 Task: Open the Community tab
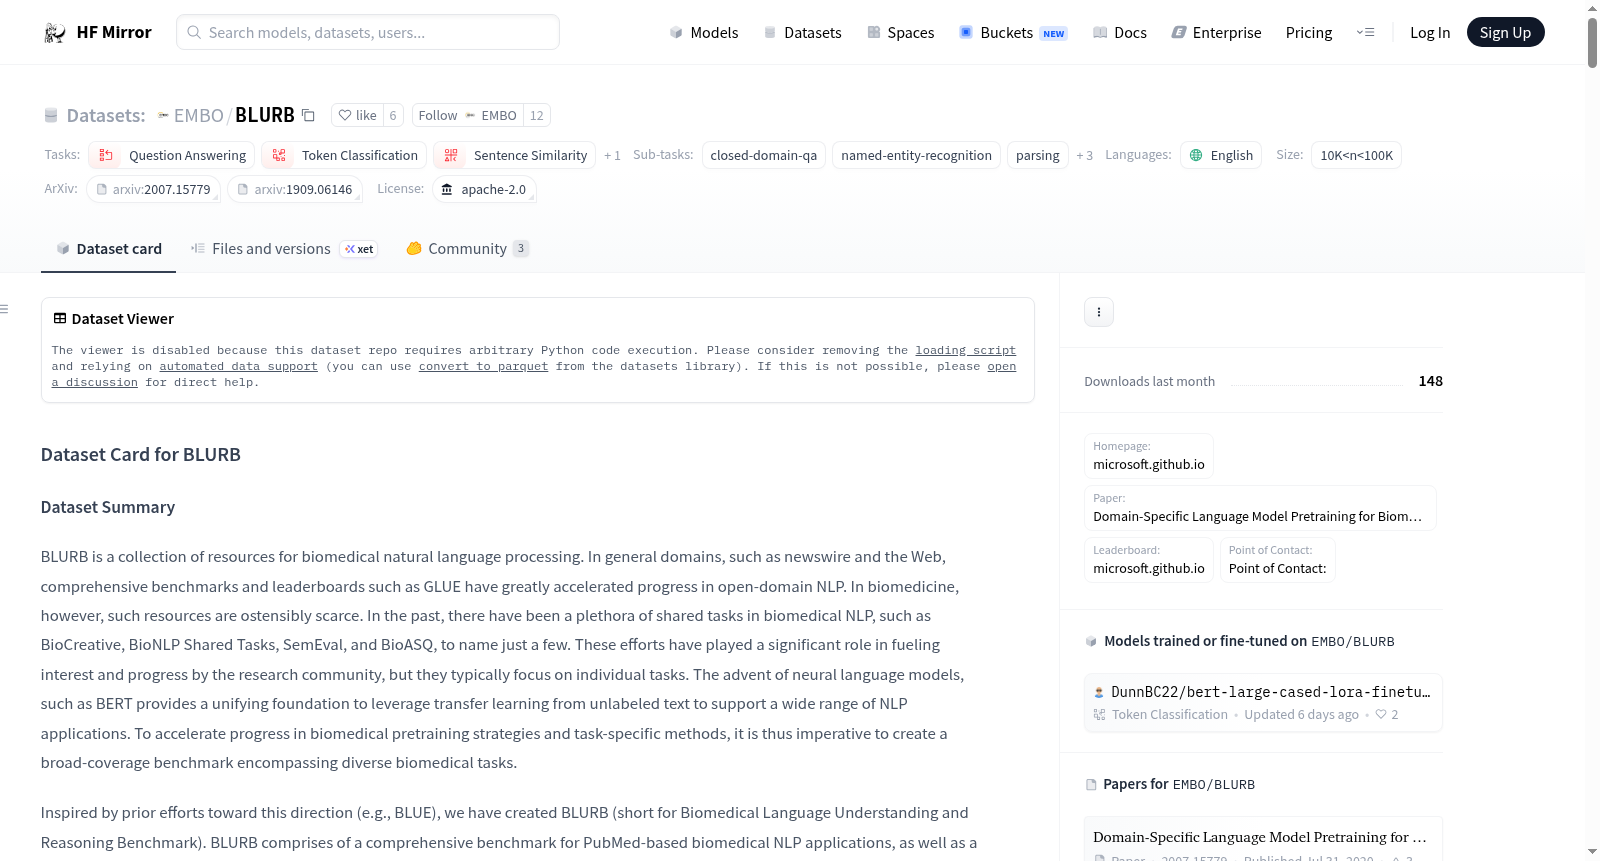(468, 249)
